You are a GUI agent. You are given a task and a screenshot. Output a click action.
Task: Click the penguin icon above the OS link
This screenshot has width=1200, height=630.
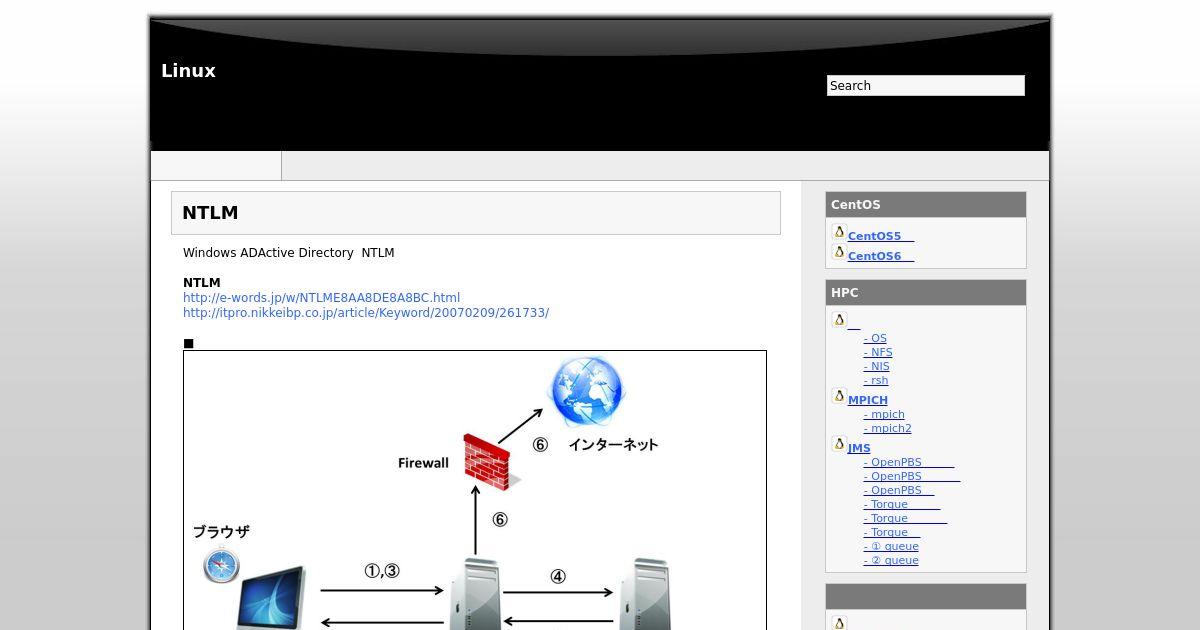839,320
